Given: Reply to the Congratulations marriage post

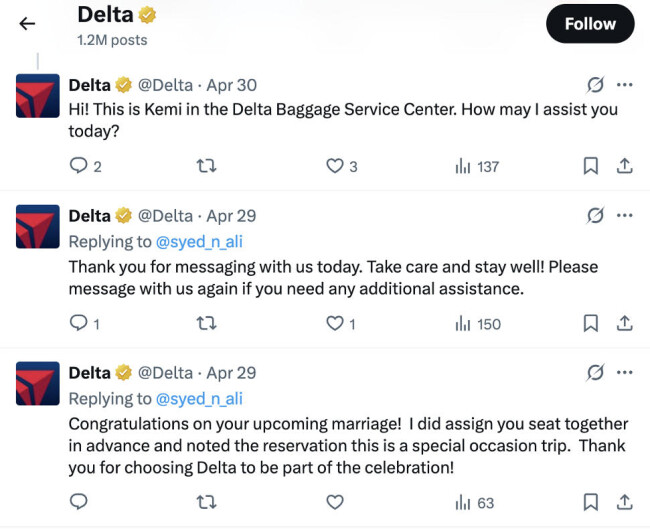Looking at the screenshot, I should click(79, 502).
